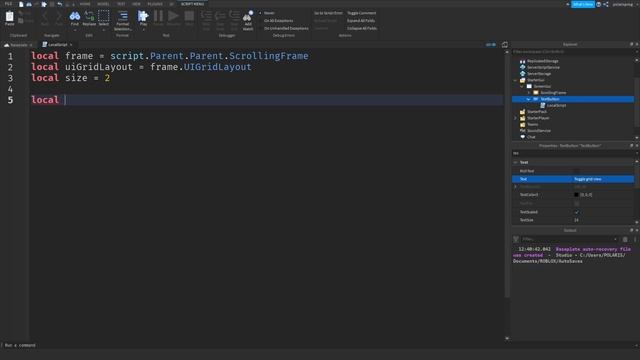
Task: Select StarterPack in the Explorer
Action: point(537,111)
